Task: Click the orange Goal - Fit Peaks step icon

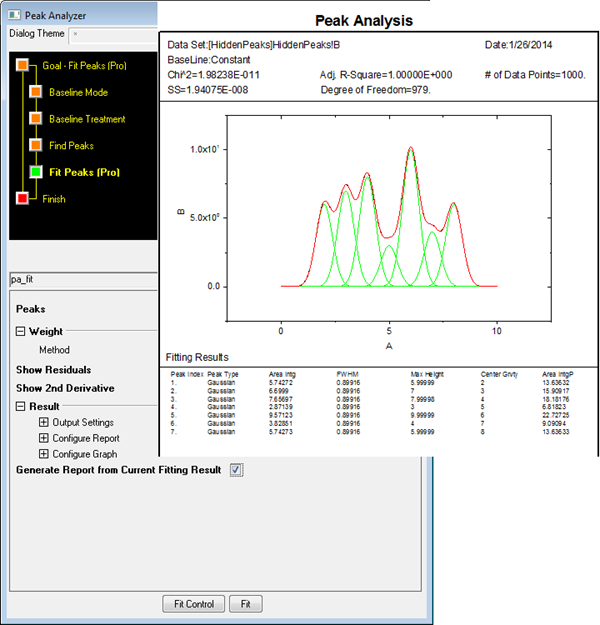Action: 22,65
